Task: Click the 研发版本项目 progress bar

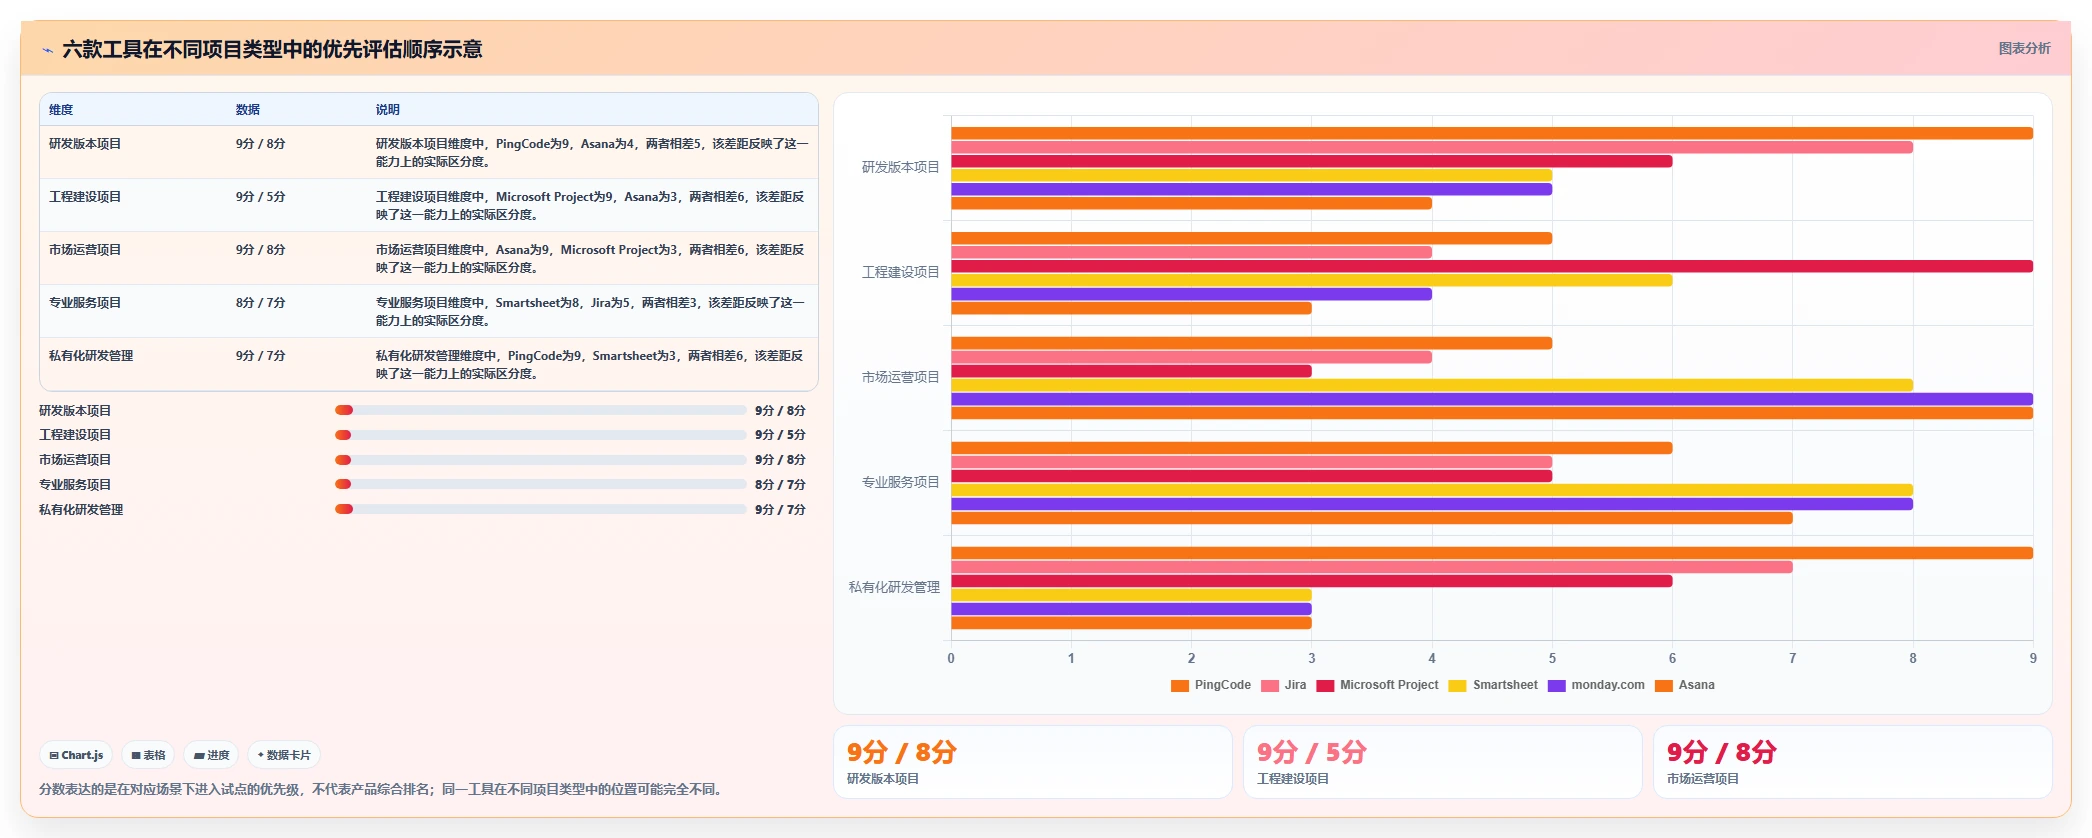Action: 541,410
